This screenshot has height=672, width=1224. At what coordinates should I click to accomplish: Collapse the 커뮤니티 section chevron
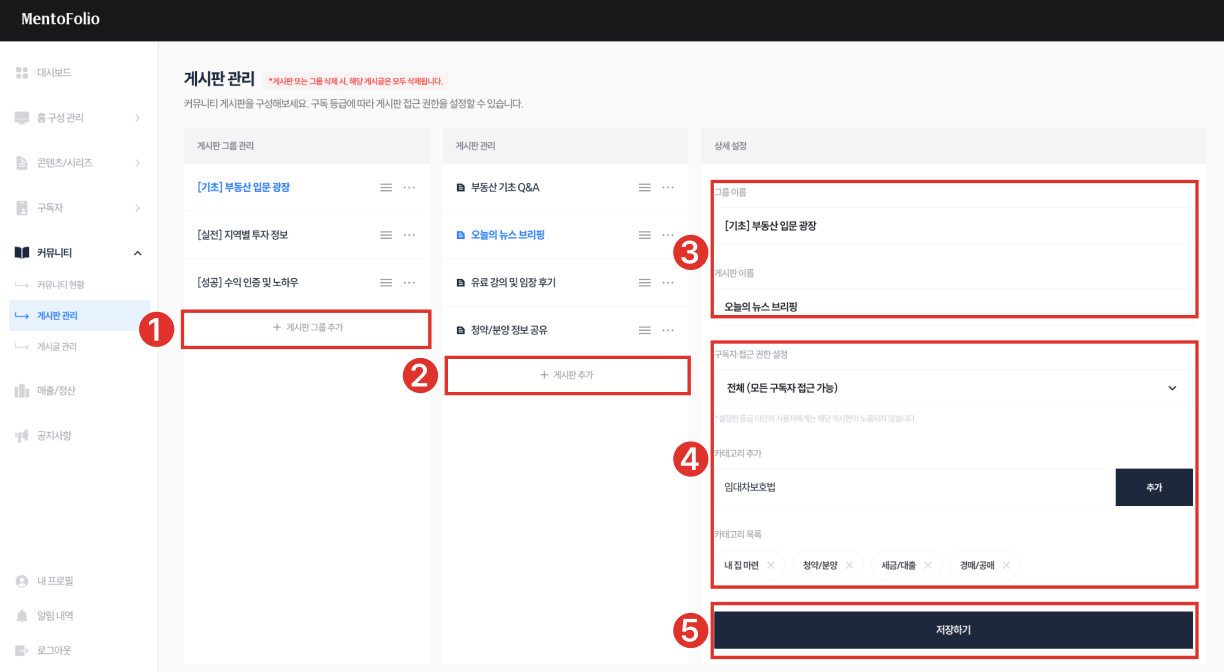coord(137,252)
